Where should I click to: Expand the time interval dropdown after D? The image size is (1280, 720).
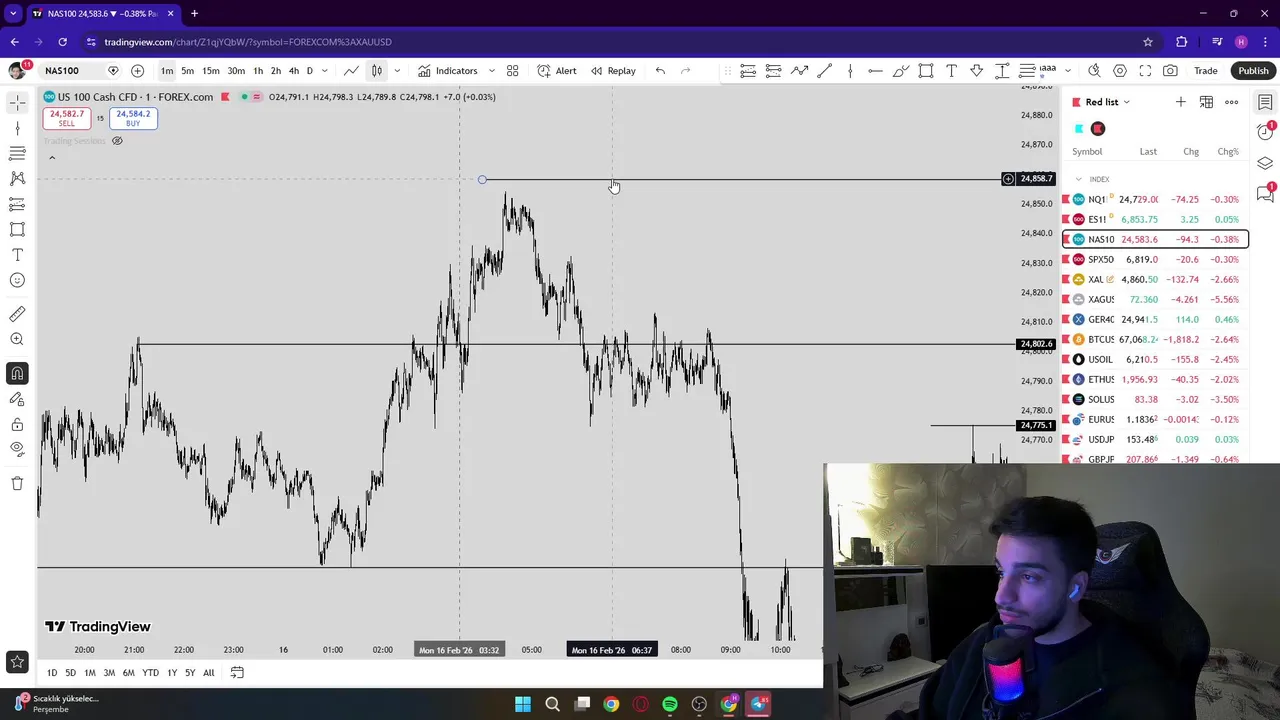[325, 71]
